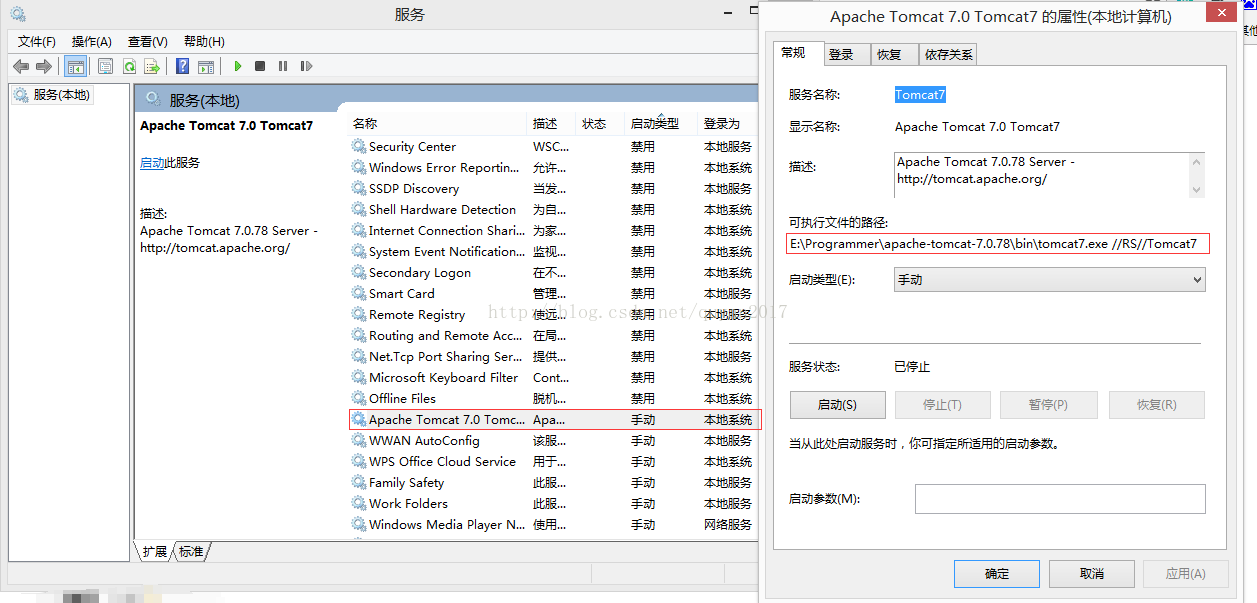Click the 取消 button
Viewport: 1257px width, 603px height.
click(1092, 574)
